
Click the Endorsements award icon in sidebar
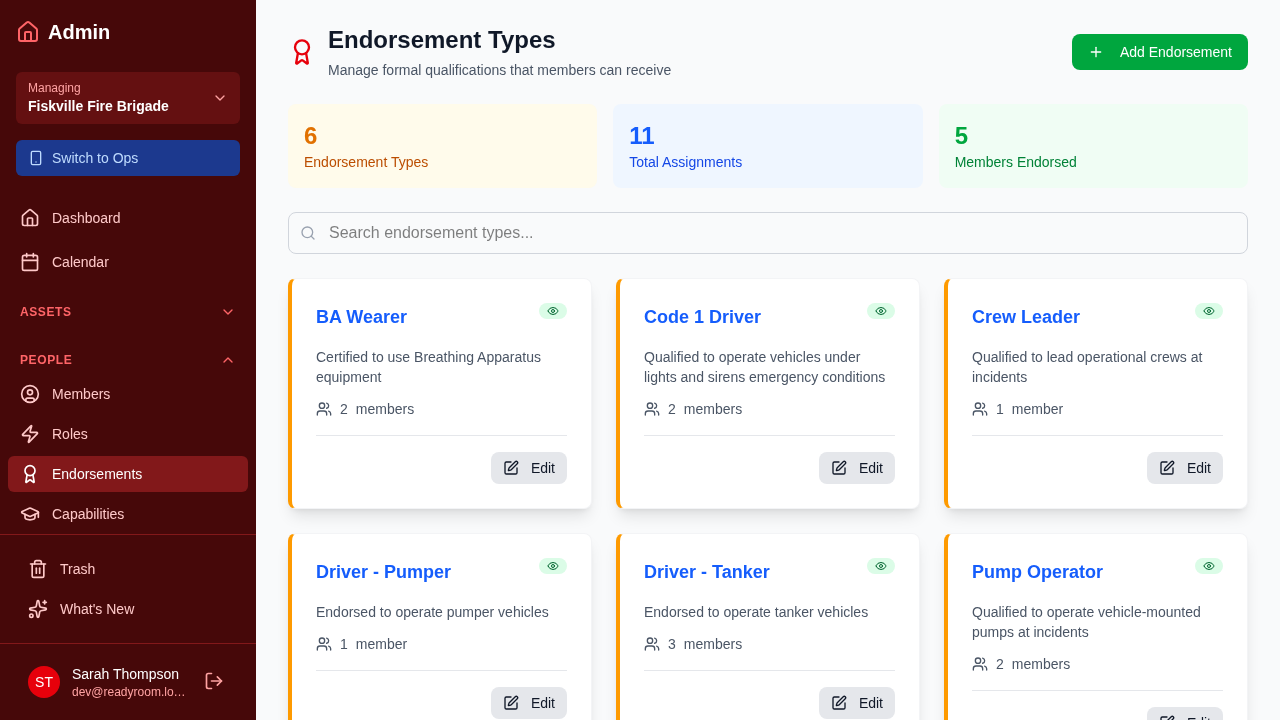[x=30, y=474]
